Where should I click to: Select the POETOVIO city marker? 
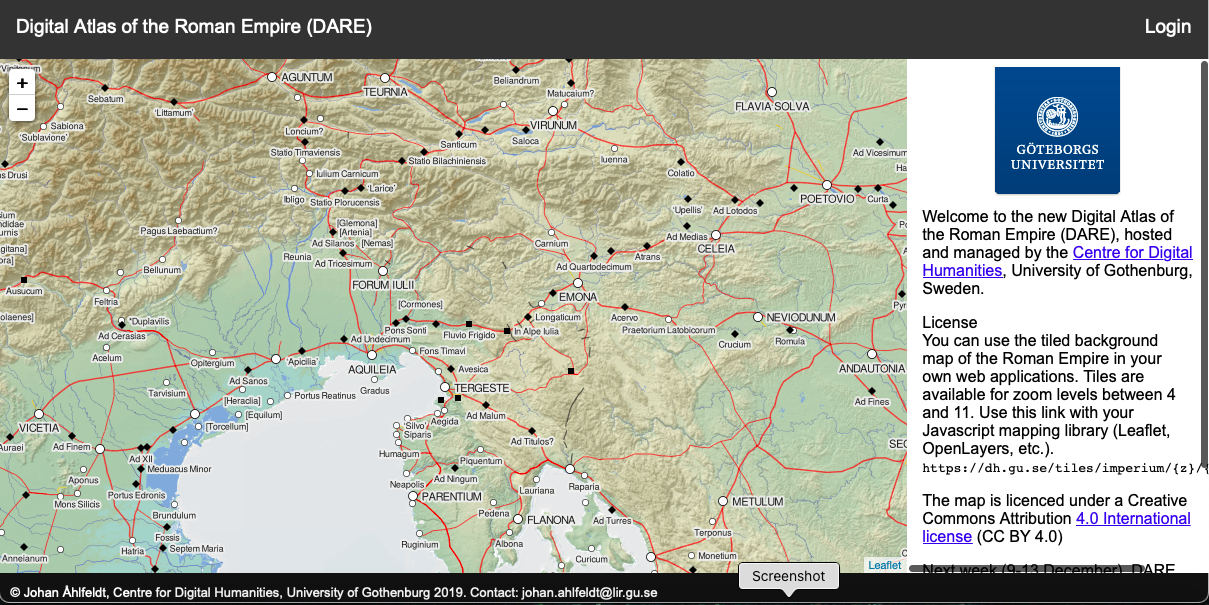pos(827,185)
